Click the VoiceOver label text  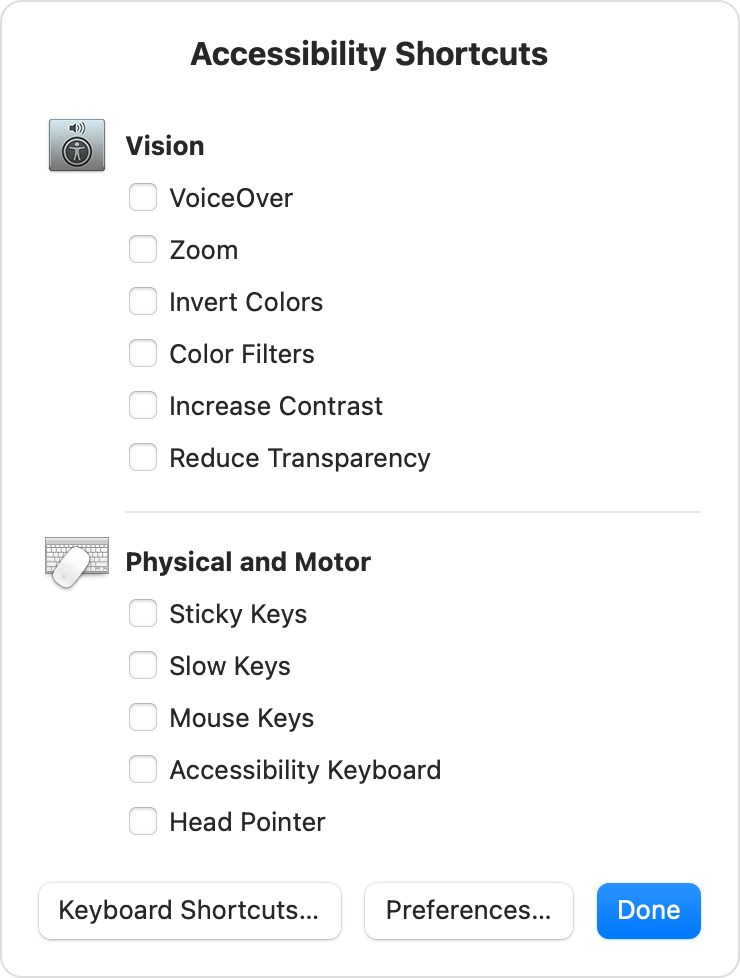[x=232, y=198]
